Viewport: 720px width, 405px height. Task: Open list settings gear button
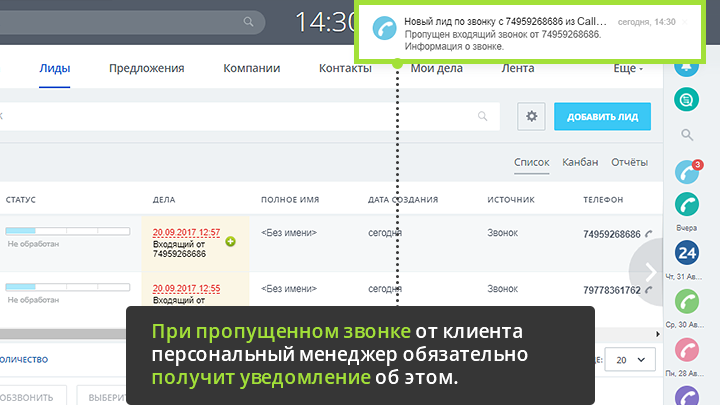[x=531, y=116]
